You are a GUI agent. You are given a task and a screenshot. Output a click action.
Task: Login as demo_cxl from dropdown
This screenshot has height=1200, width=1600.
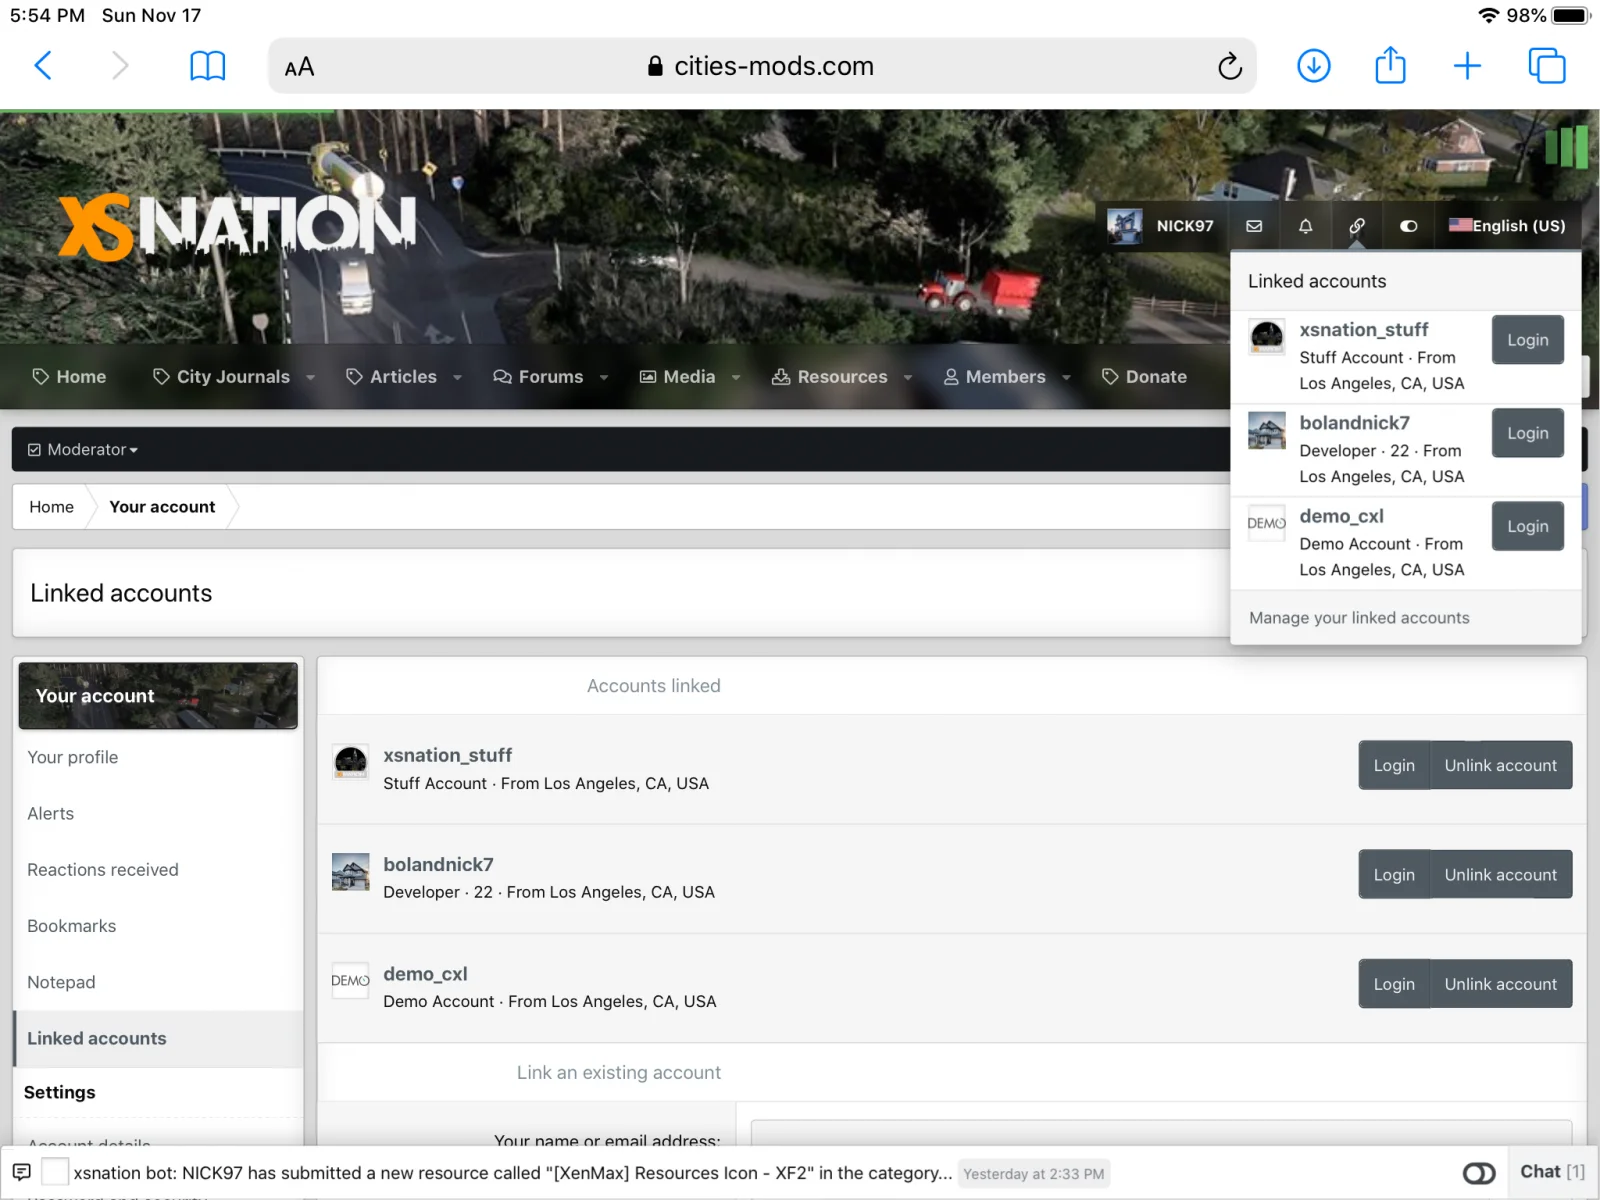(1527, 526)
